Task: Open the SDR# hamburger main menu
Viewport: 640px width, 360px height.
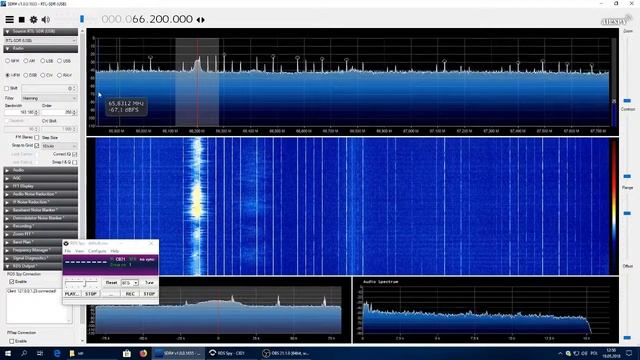Action: coord(9,19)
